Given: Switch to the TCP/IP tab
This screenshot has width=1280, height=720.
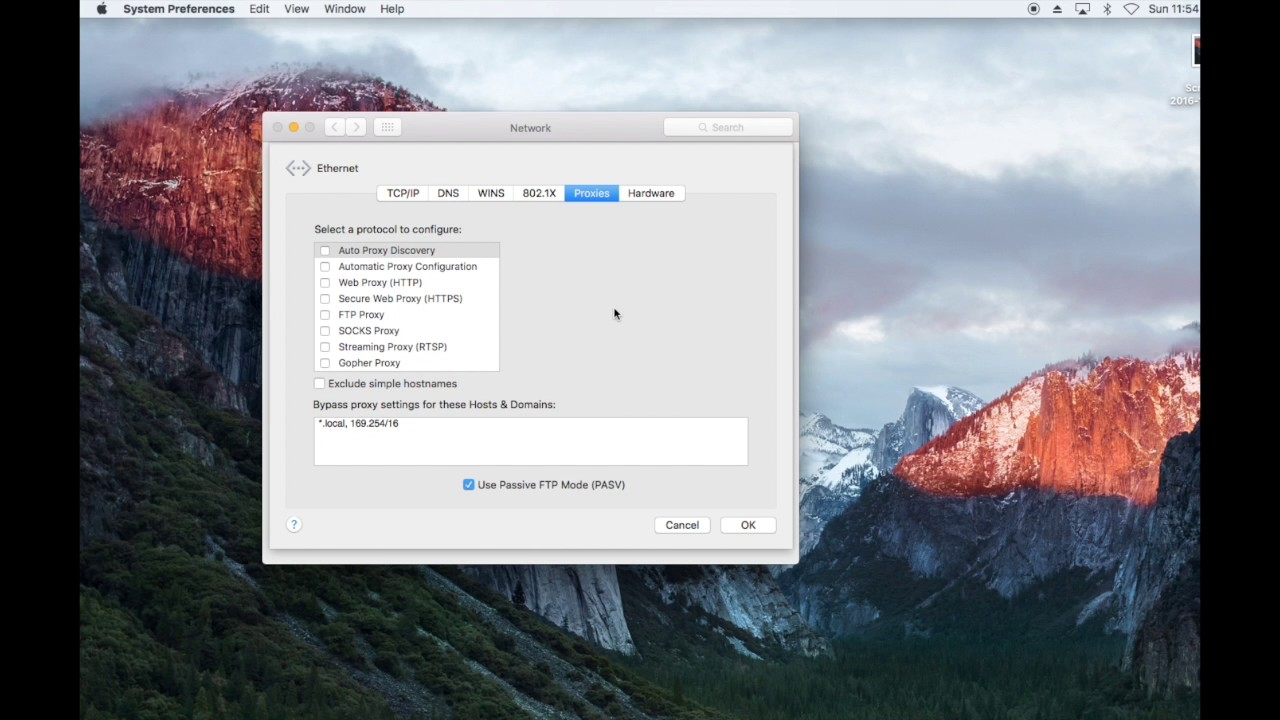Looking at the screenshot, I should [x=403, y=193].
